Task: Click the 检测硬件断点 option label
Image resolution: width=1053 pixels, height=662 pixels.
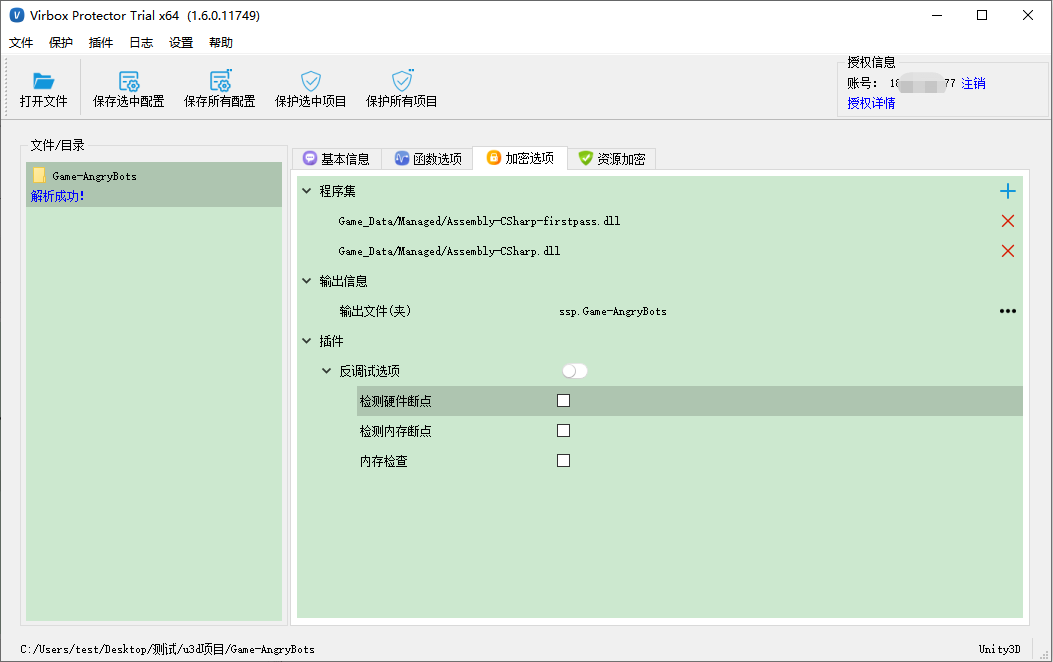Action: point(396,401)
